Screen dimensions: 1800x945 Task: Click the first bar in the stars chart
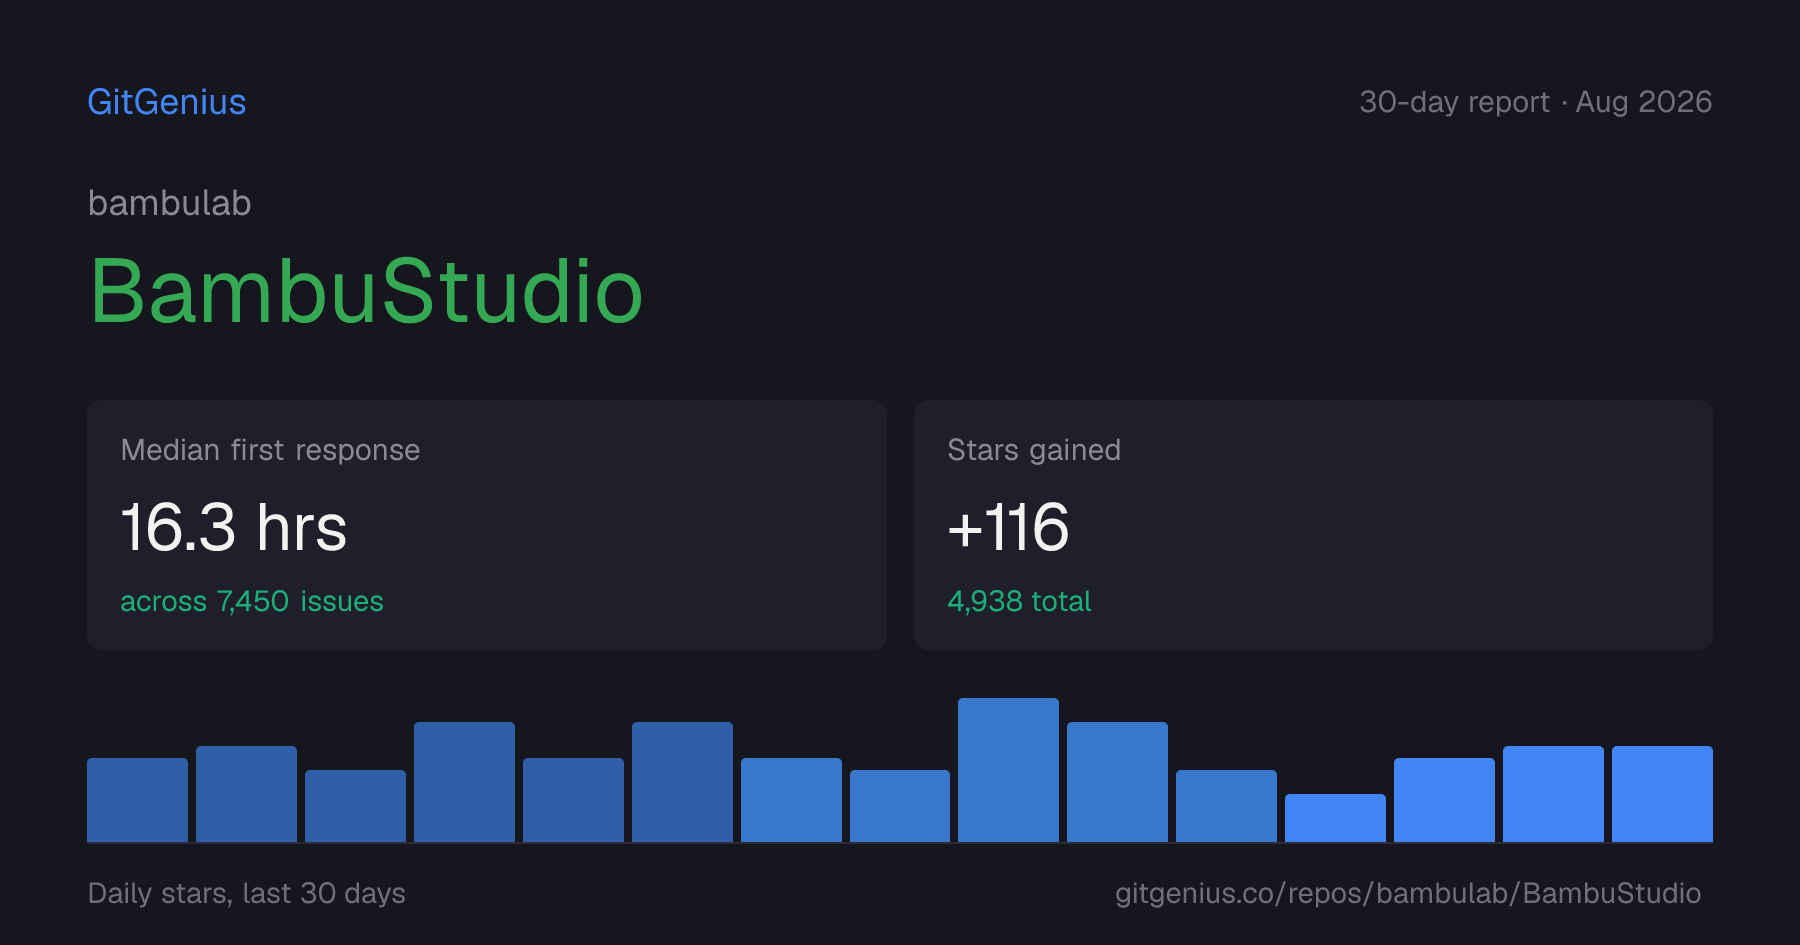click(x=137, y=800)
